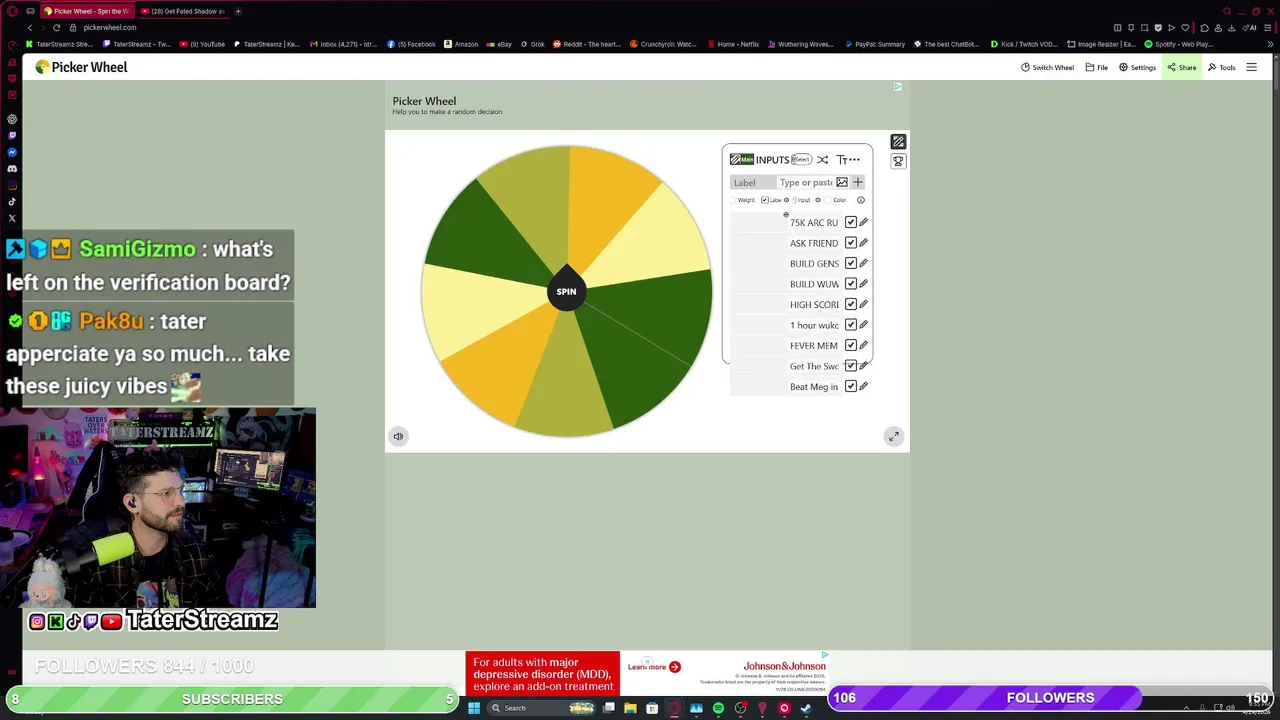Uncheck the '75K ARC RU' input
This screenshot has width=1280, height=720.
pyautogui.click(x=851, y=222)
